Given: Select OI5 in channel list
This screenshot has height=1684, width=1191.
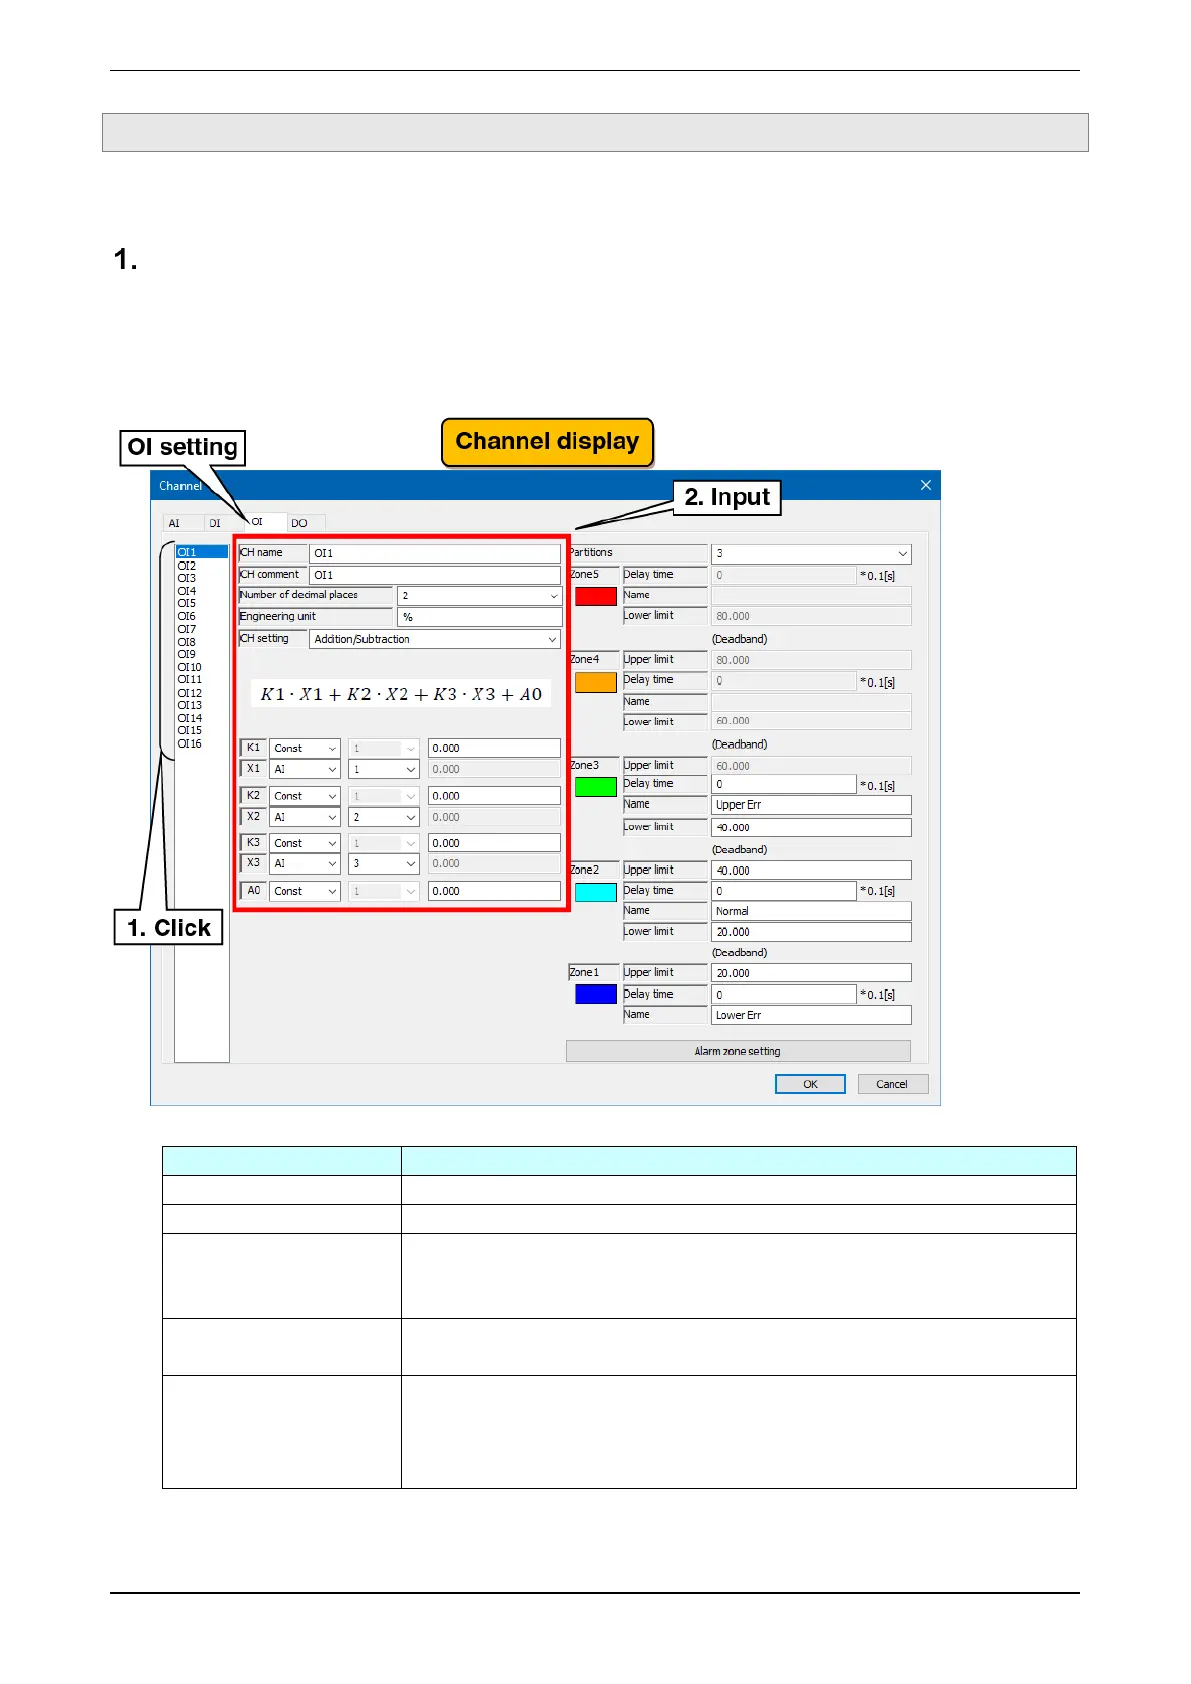Looking at the screenshot, I should [201, 603].
